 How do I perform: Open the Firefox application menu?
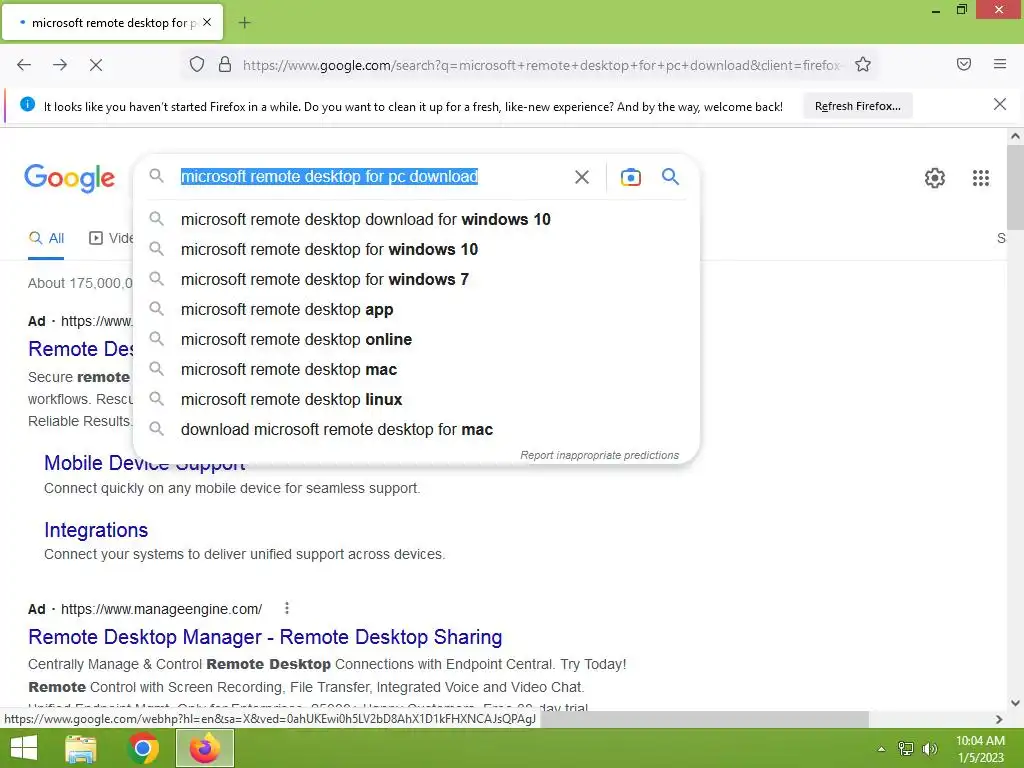(1000, 64)
